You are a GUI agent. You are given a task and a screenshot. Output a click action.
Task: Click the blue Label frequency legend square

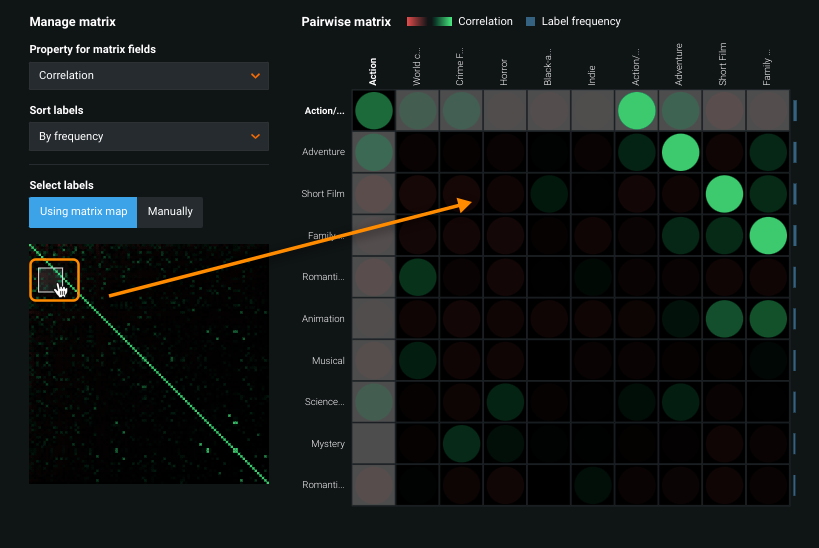coord(530,21)
